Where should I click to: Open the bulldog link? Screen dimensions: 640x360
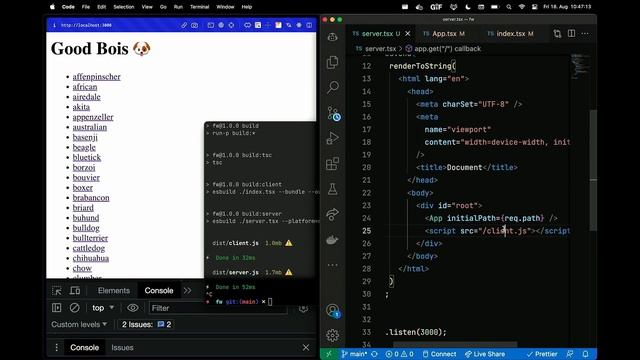86,228
